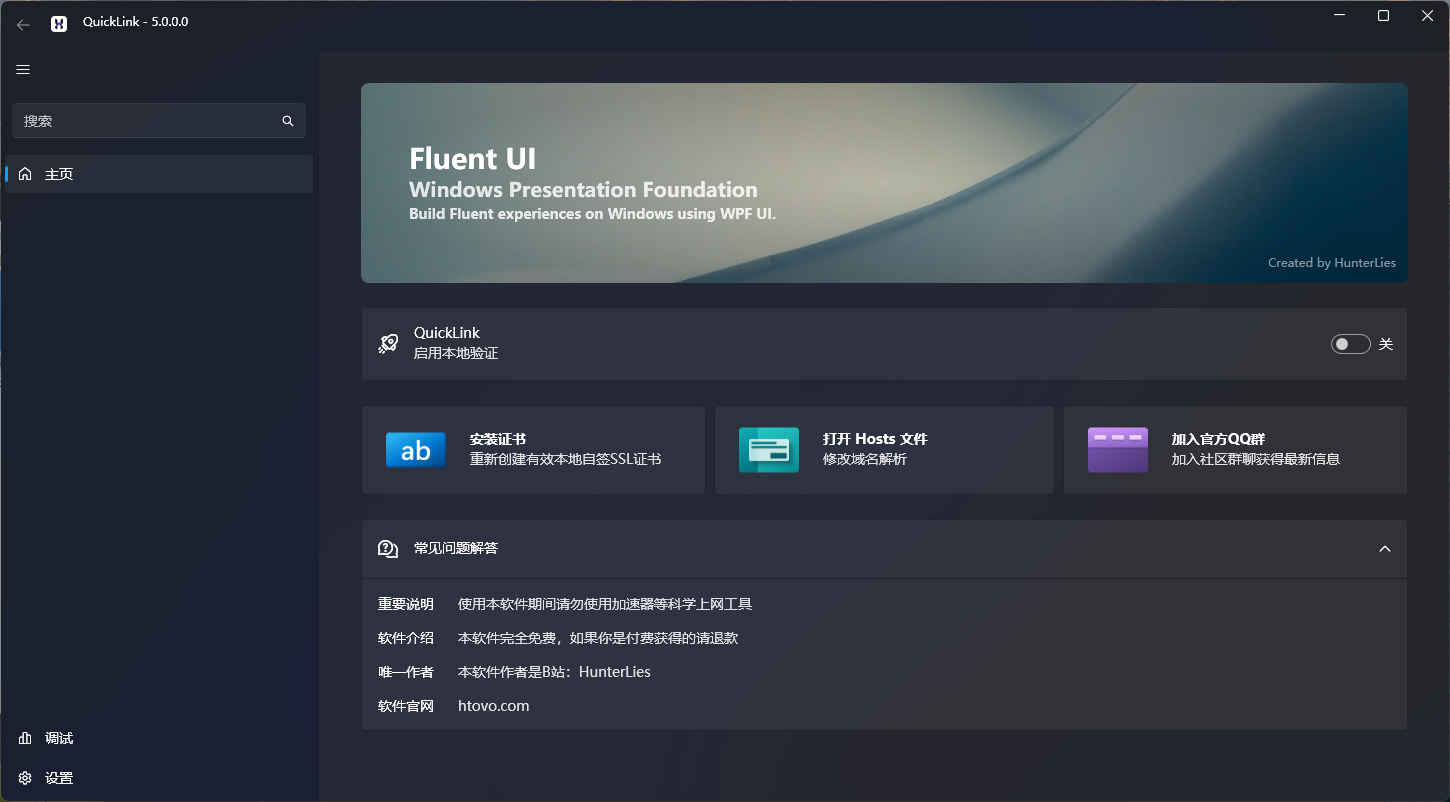
Task: Select the 主页 home navigation item
Action: [159, 174]
